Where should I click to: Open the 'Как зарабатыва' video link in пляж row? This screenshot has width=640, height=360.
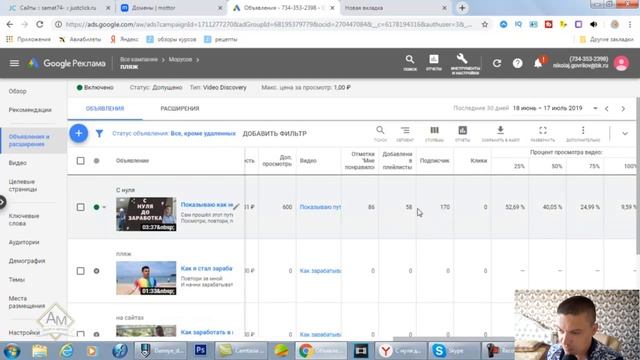320,271
